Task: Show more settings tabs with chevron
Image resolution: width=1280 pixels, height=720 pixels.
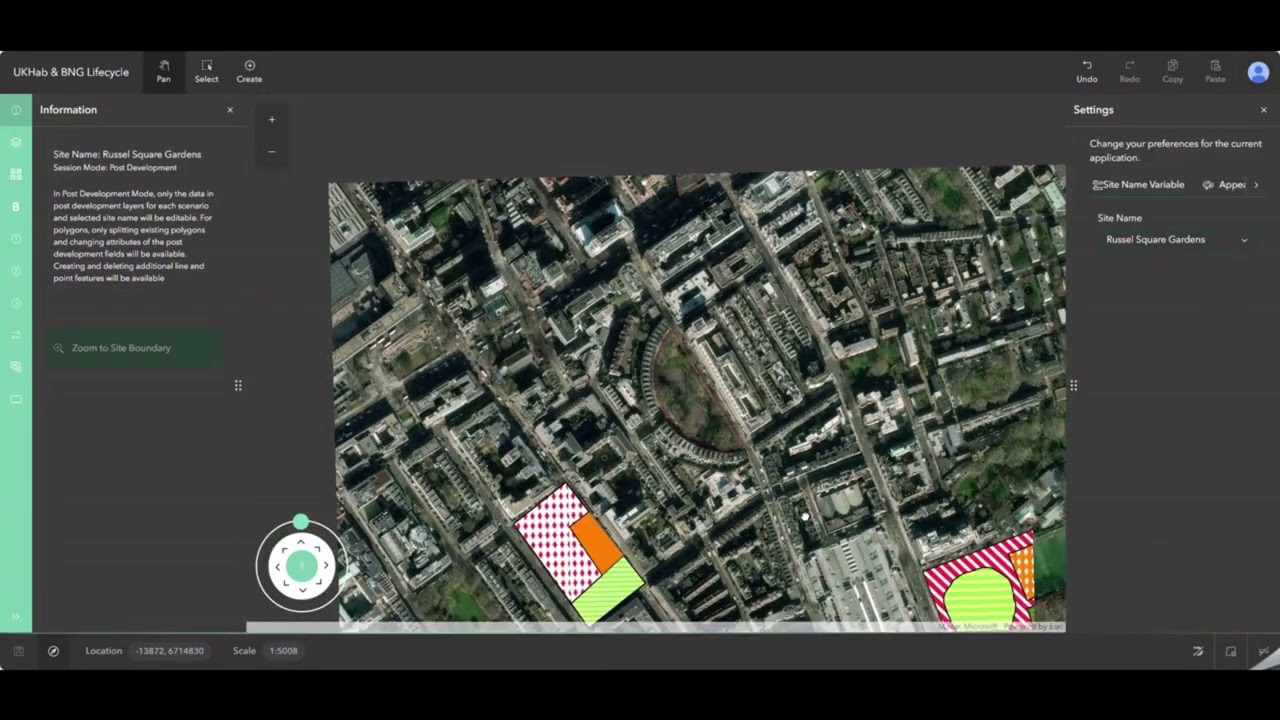Action: coord(1256,185)
